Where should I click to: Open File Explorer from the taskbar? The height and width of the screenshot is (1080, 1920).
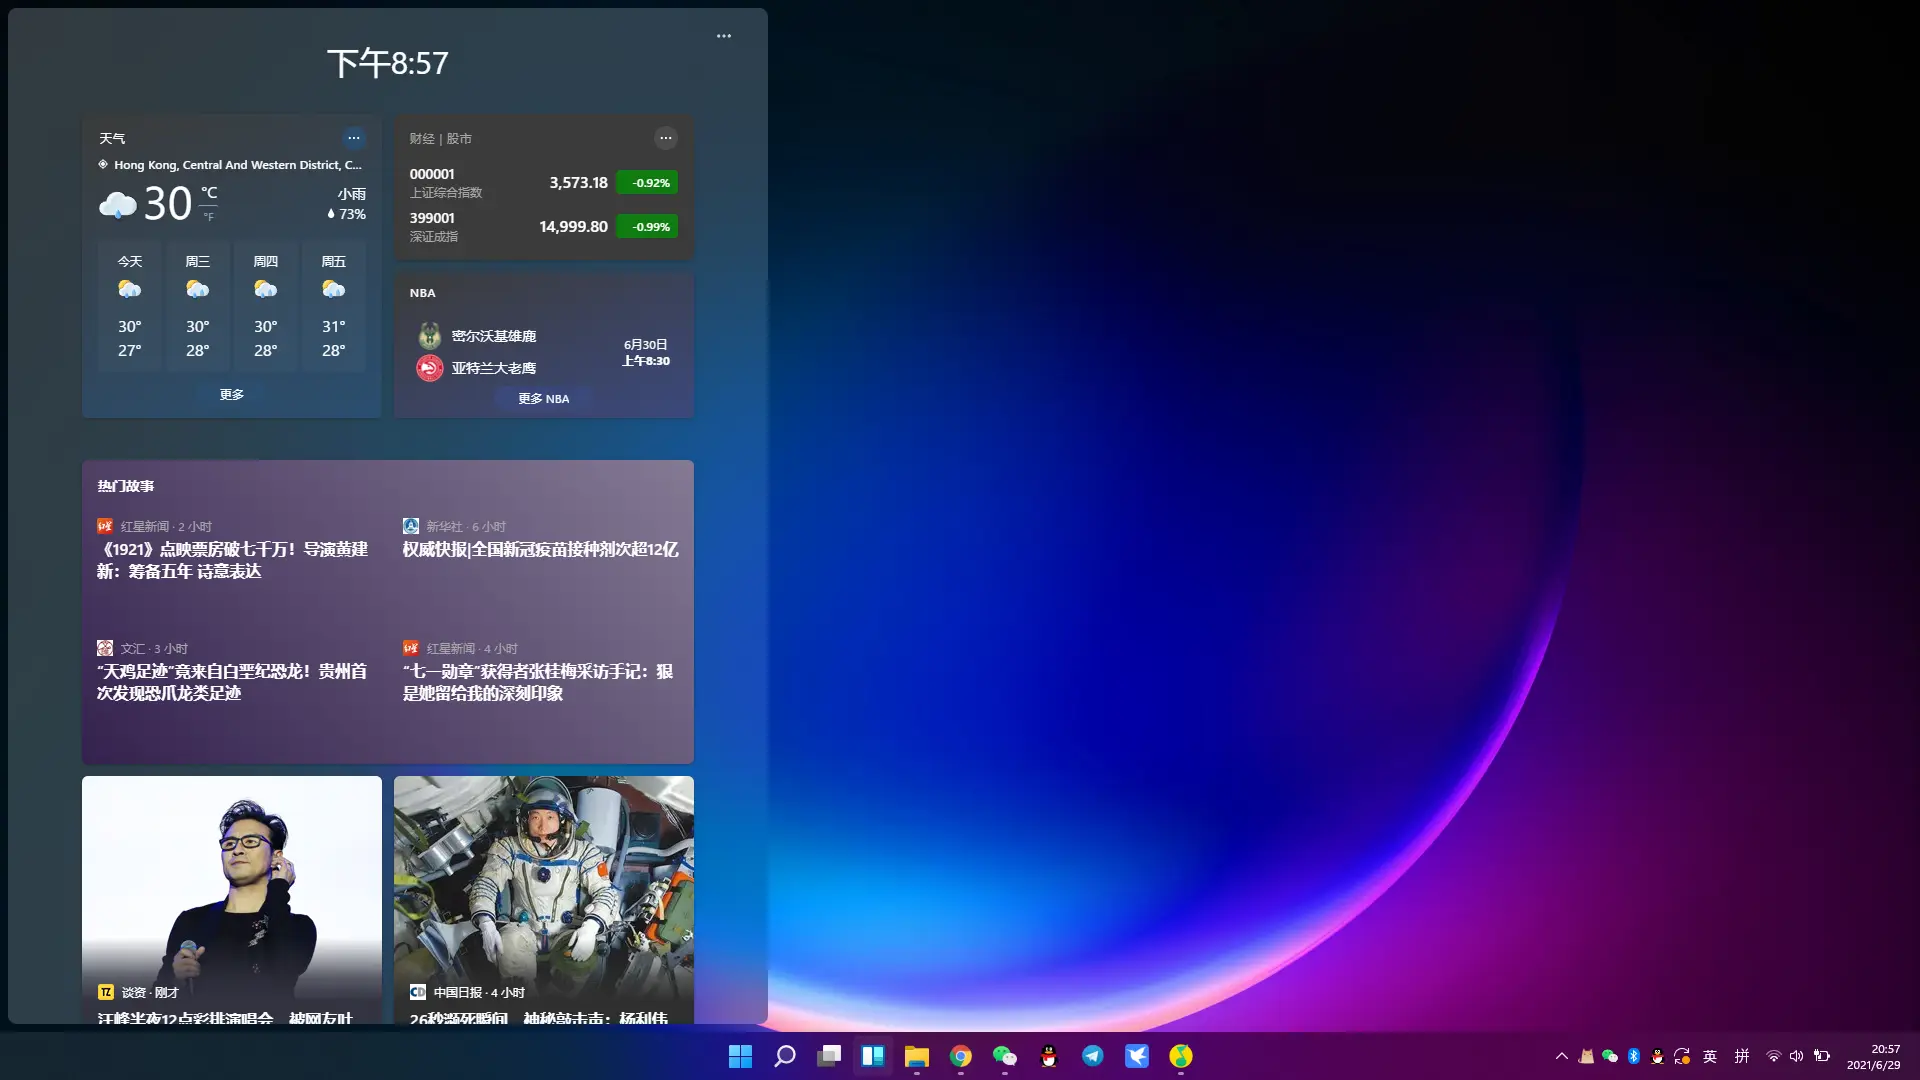coord(917,1056)
